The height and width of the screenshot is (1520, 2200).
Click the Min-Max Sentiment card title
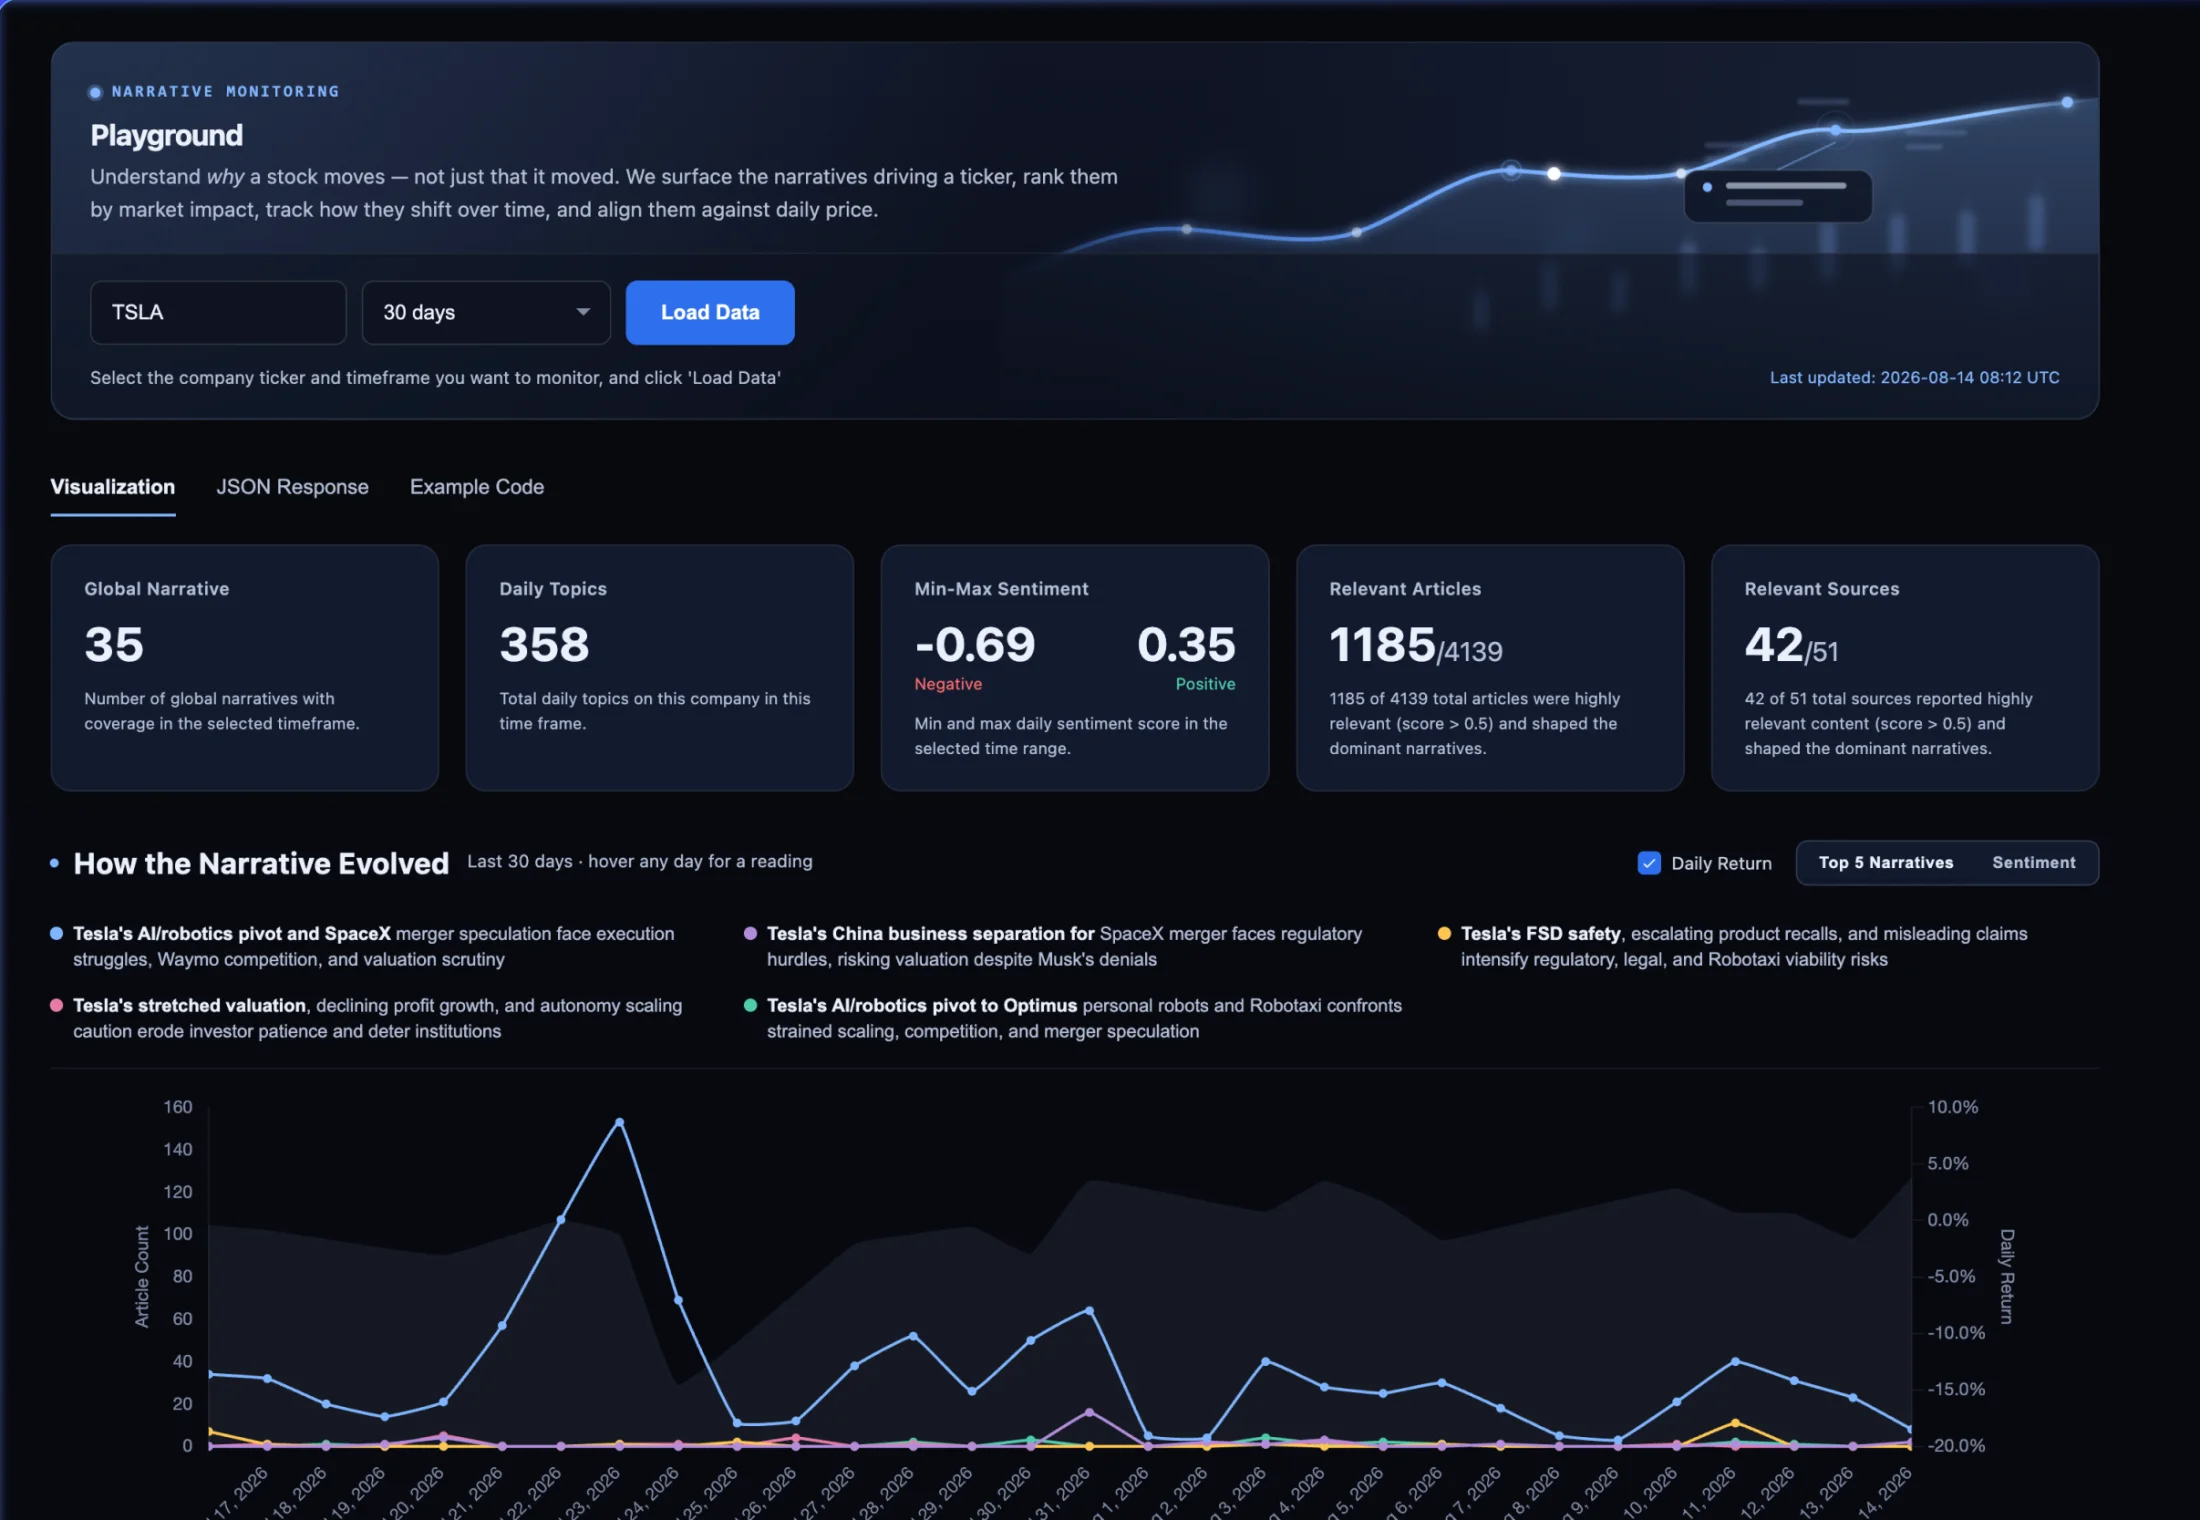pos(1001,589)
